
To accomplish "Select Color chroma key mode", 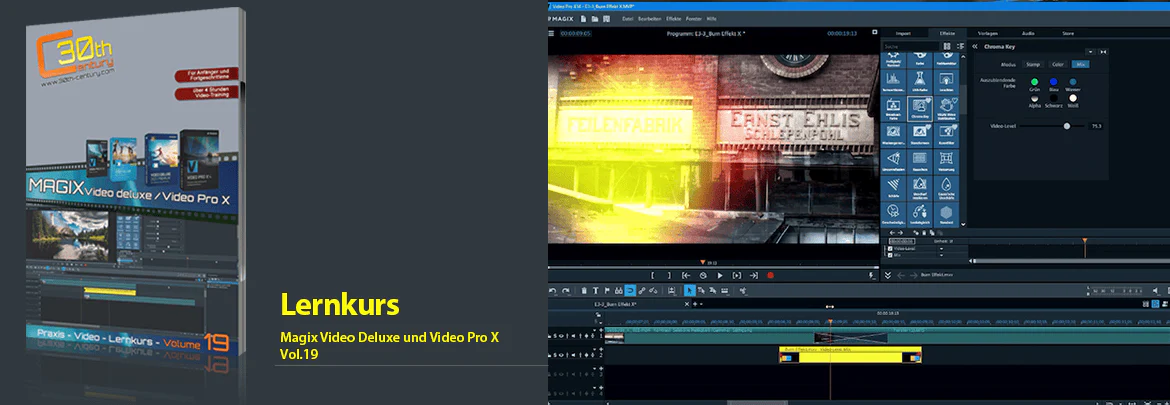I will [1058, 65].
